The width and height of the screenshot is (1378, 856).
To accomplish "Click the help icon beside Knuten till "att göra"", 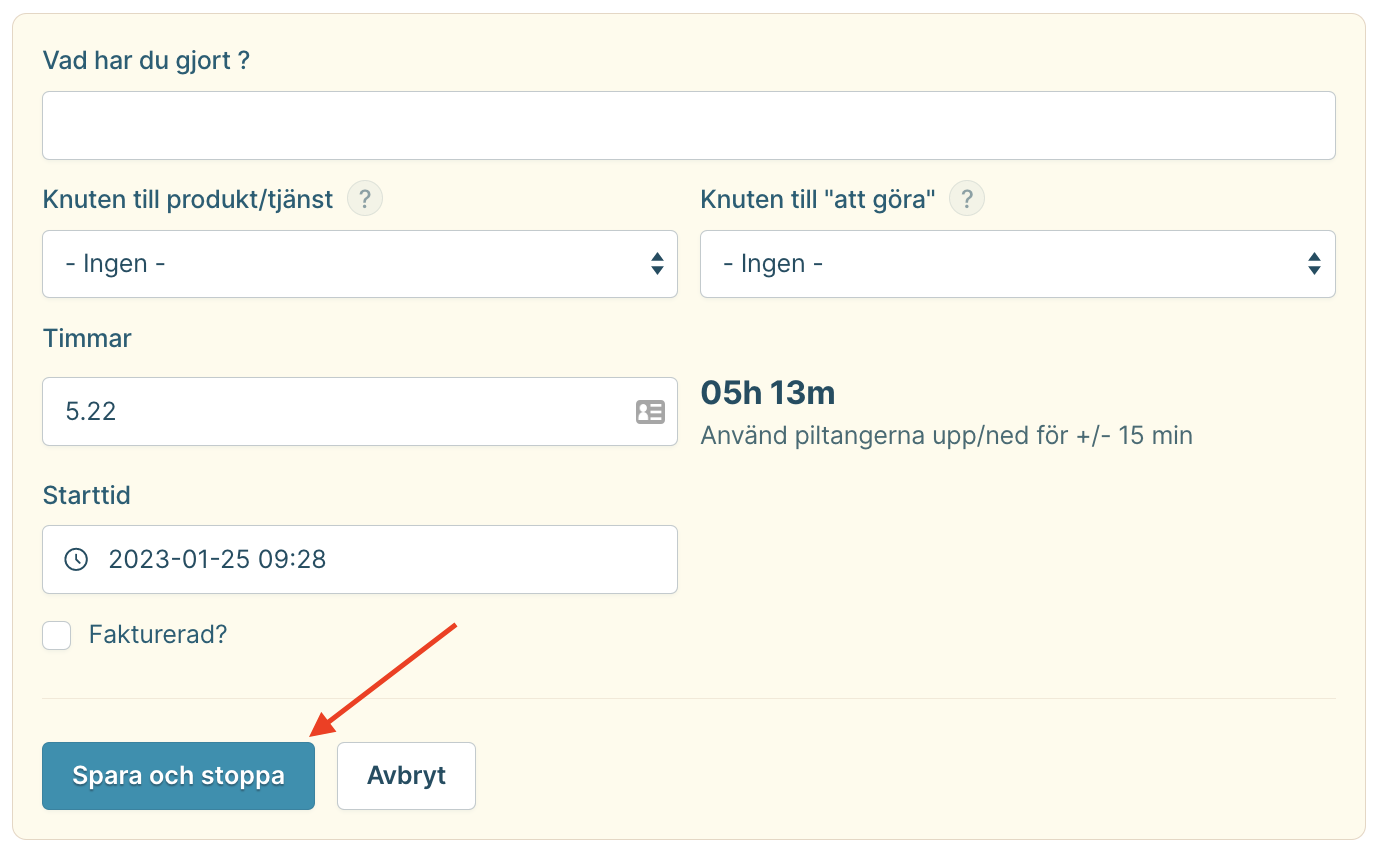I will [966, 199].
